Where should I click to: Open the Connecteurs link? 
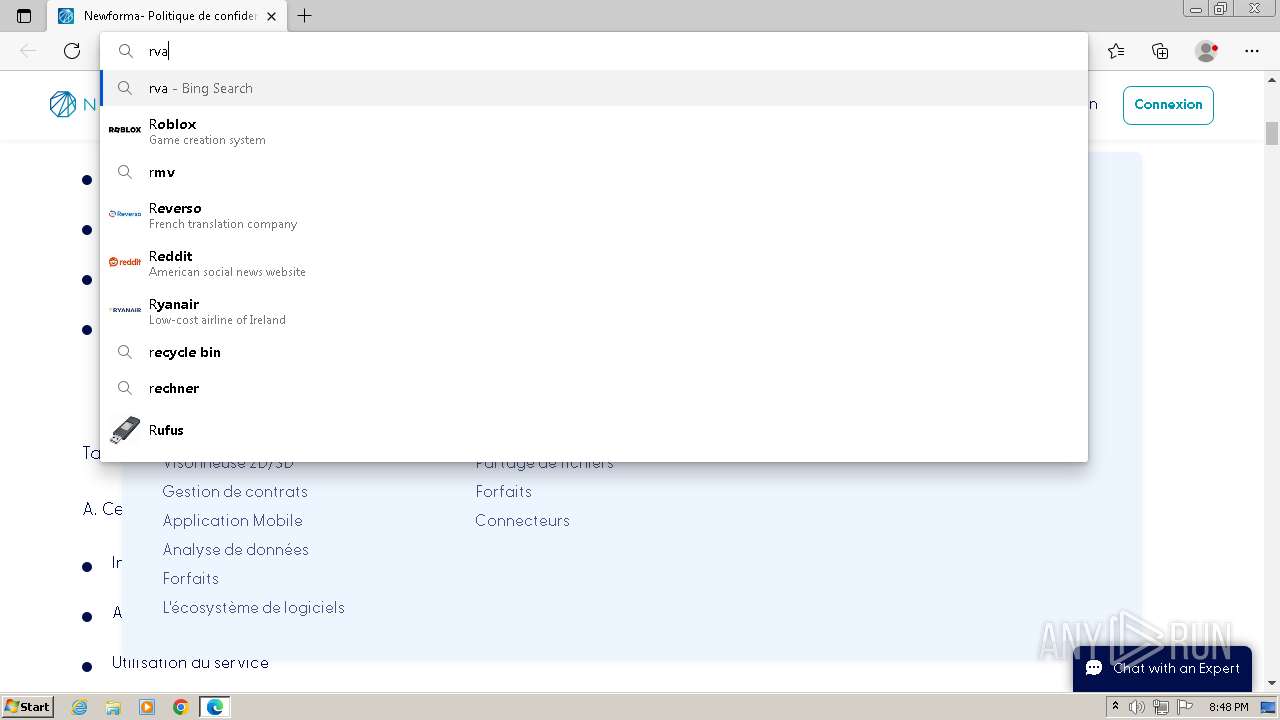[522, 521]
